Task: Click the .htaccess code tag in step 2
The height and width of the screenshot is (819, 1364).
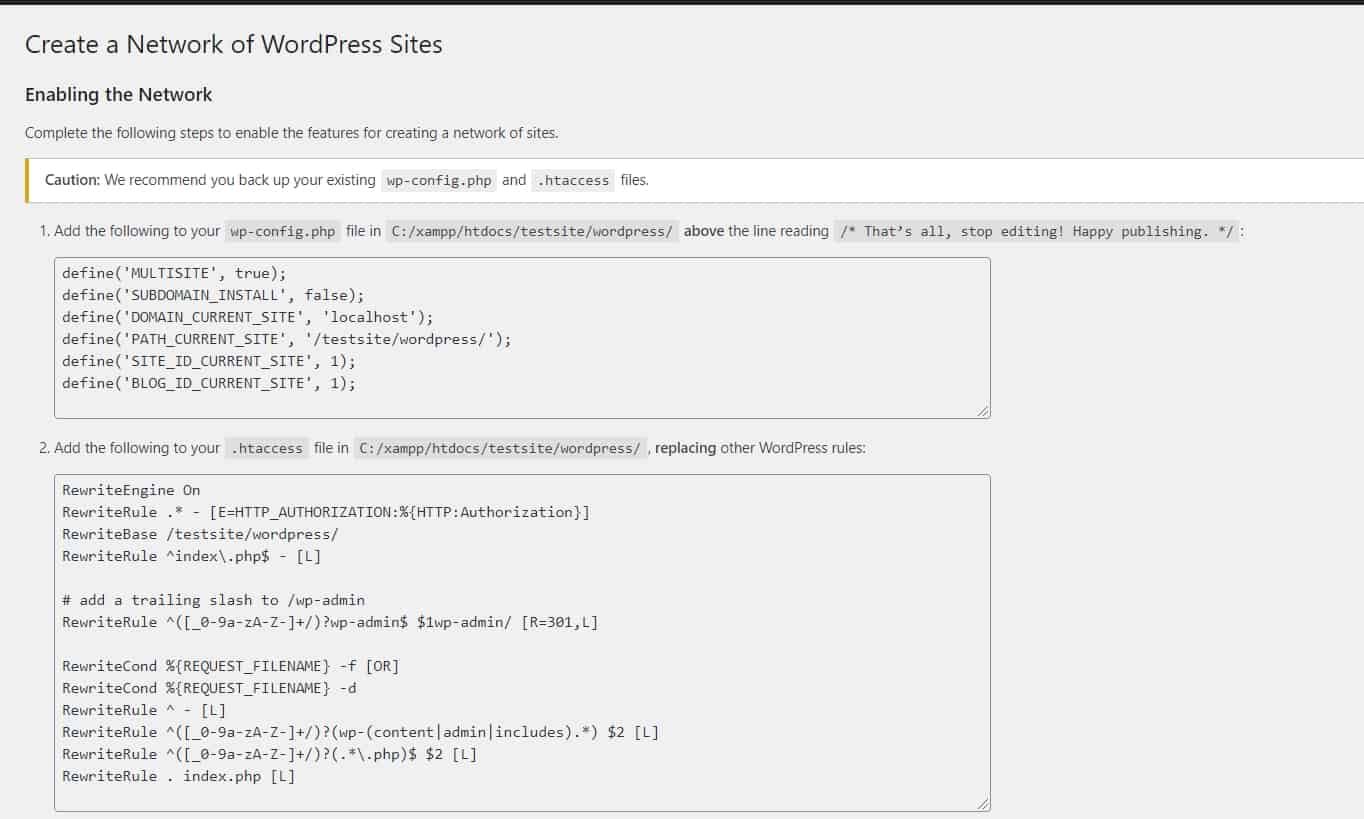Action: point(267,448)
